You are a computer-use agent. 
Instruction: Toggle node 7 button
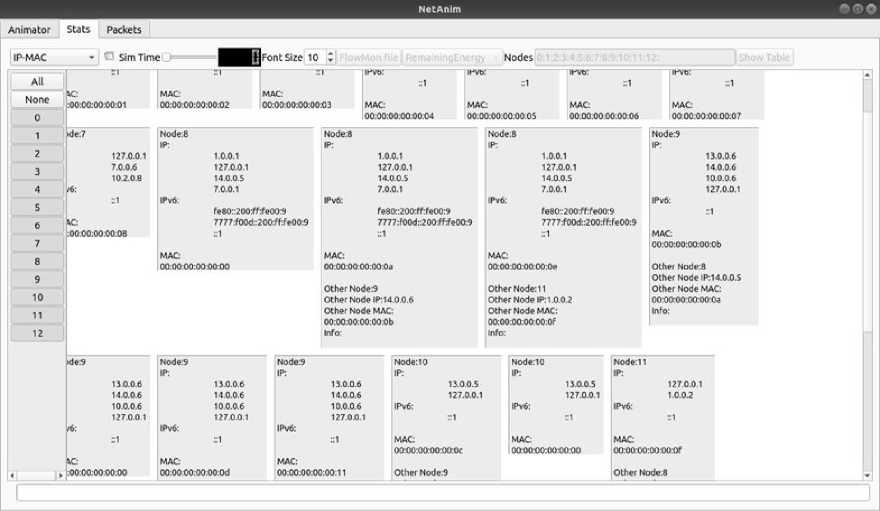pyautogui.click(x=37, y=243)
